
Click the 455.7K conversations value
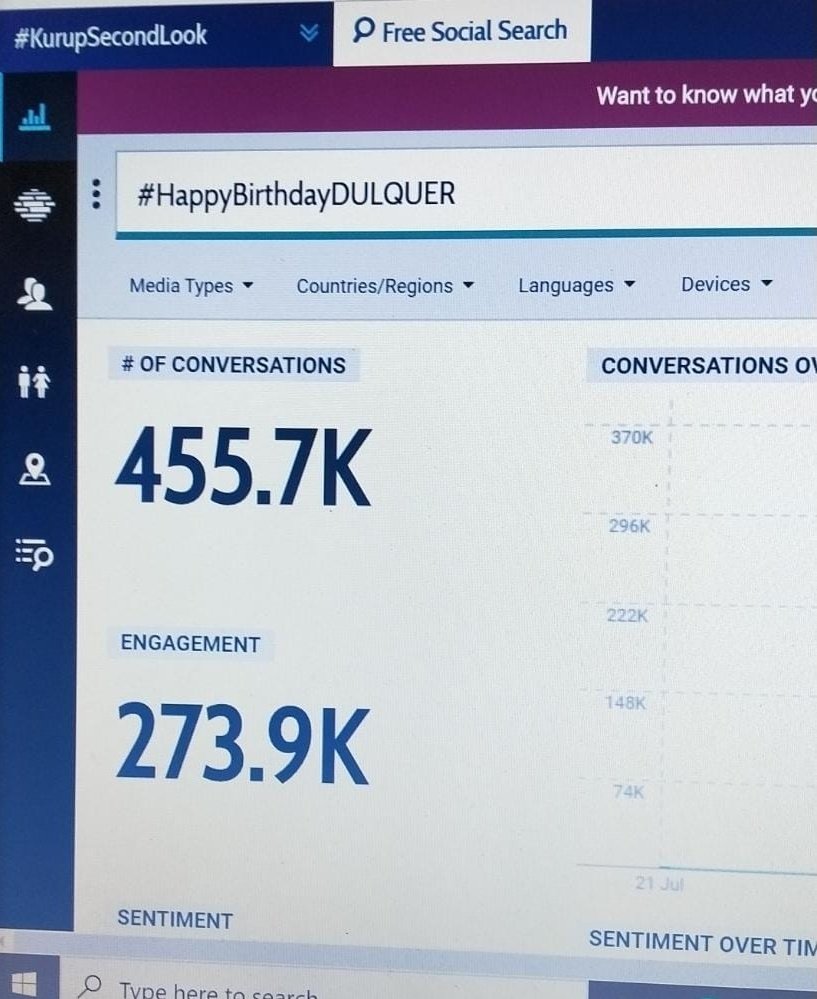click(x=243, y=467)
